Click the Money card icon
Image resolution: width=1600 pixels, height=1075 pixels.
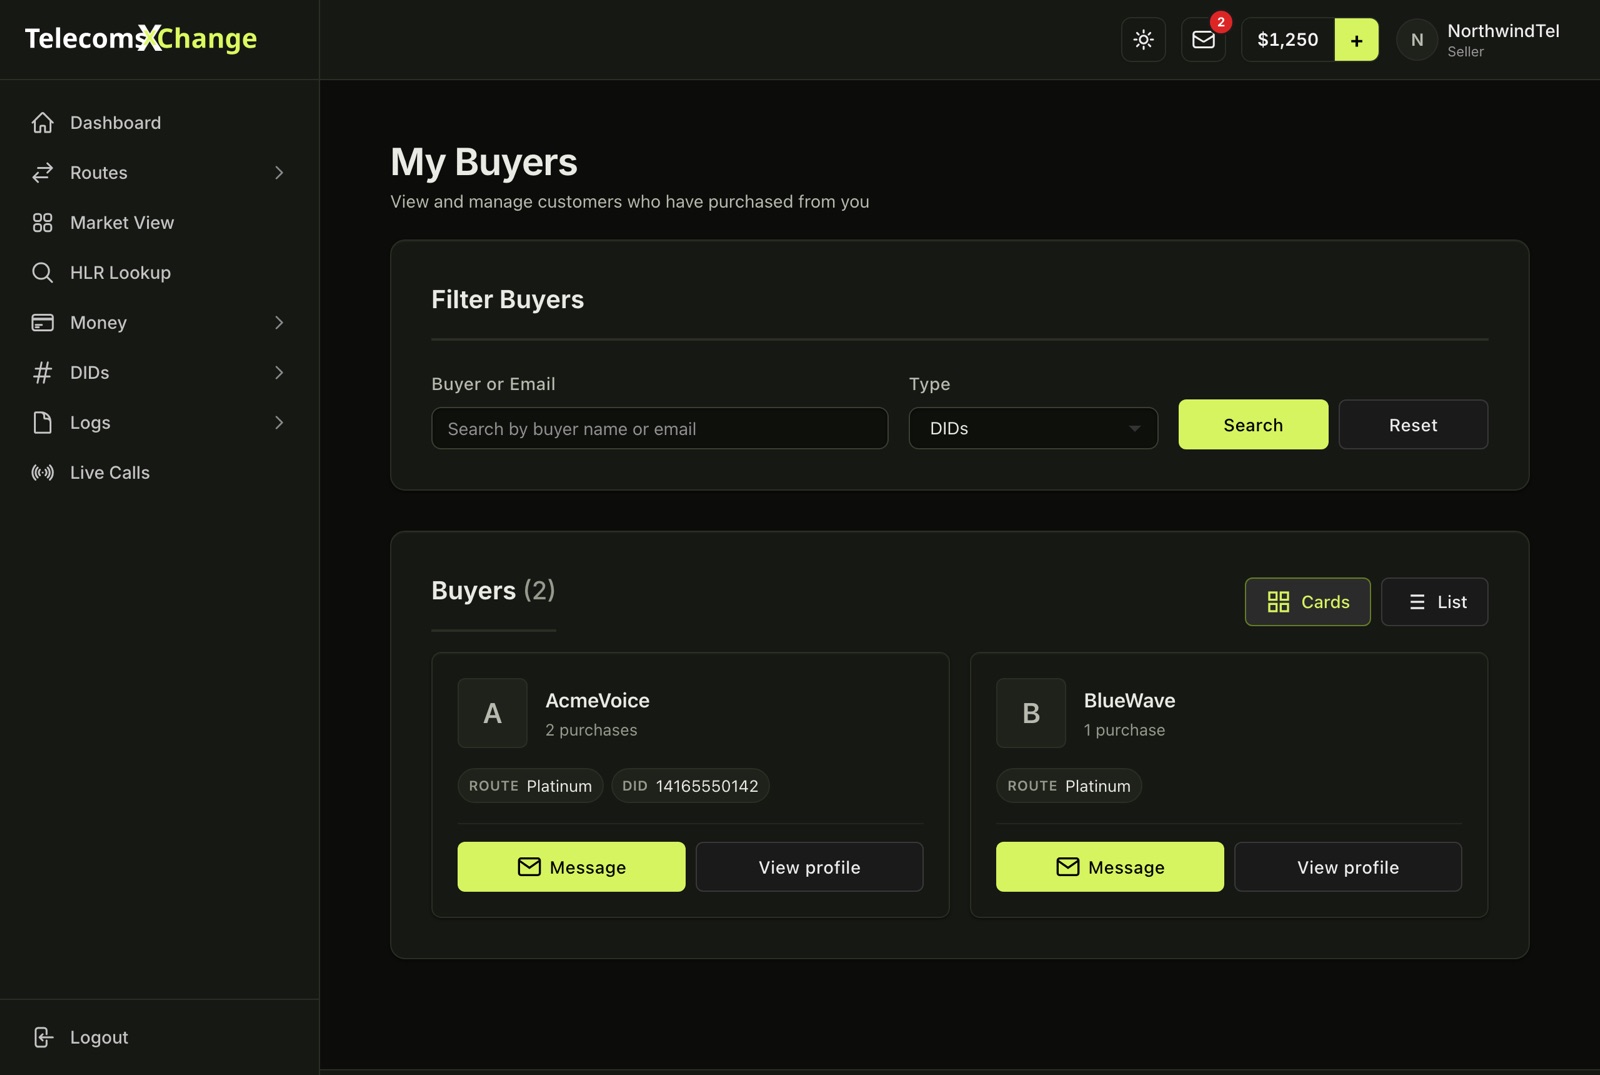[42, 323]
